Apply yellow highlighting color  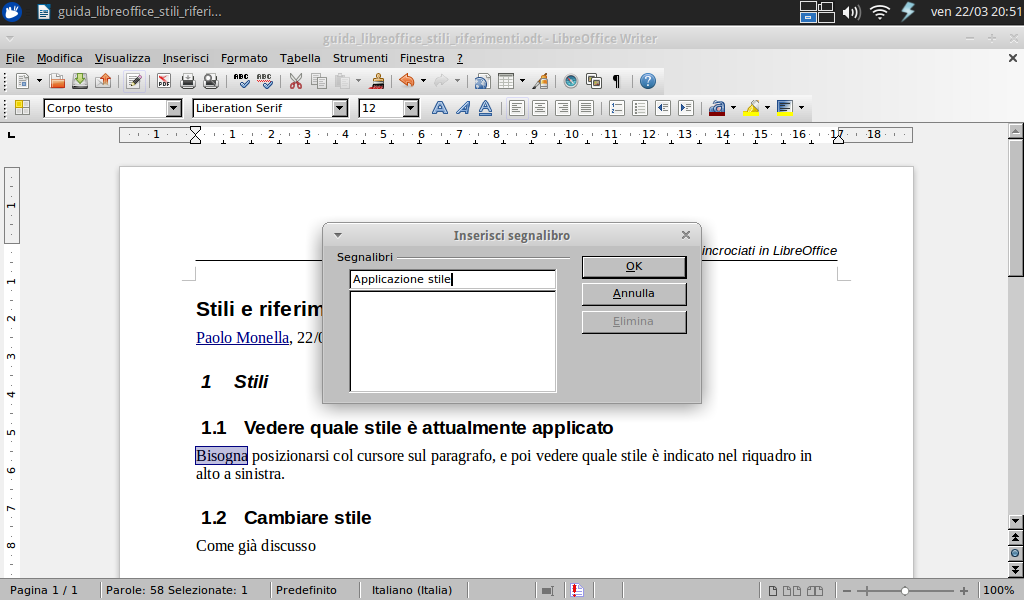click(x=751, y=108)
